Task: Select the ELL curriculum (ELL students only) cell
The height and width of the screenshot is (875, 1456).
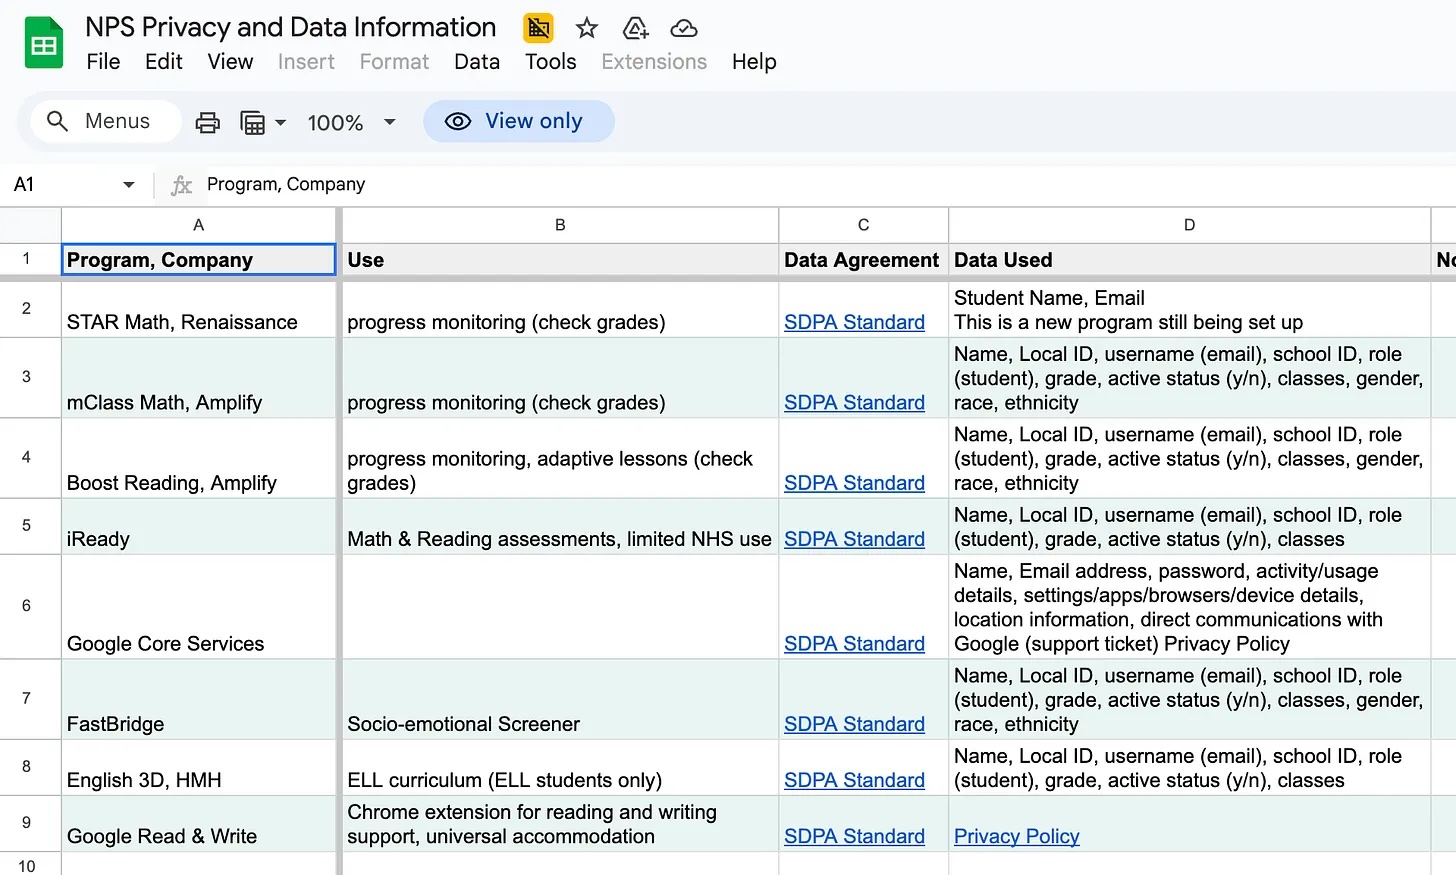Action: coord(560,768)
